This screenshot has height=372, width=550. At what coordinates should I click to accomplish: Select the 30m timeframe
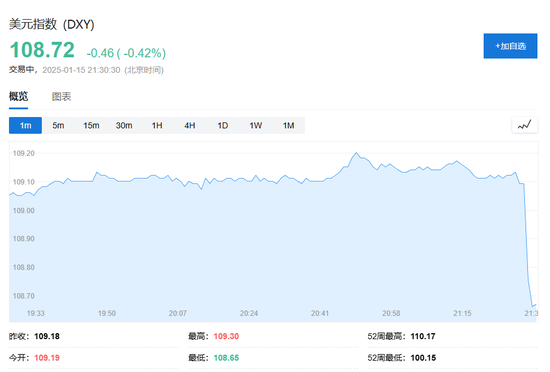(124, 125)
